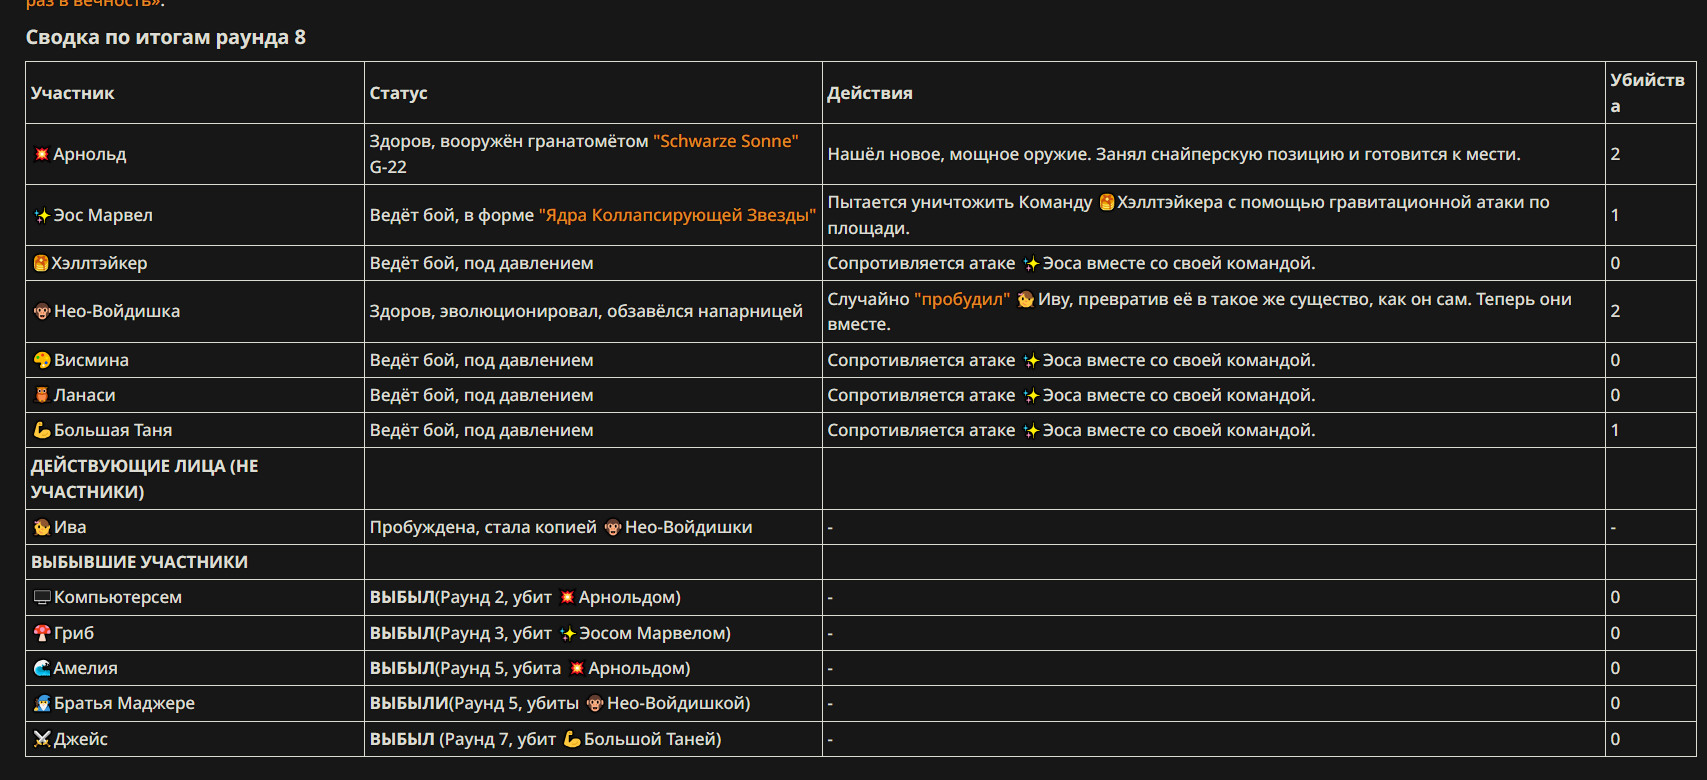The height and width of the screenshot is (780, 1707).
Task: Click the face emoji beside Ива in the Участник column
Action: (x=42, y=527)
